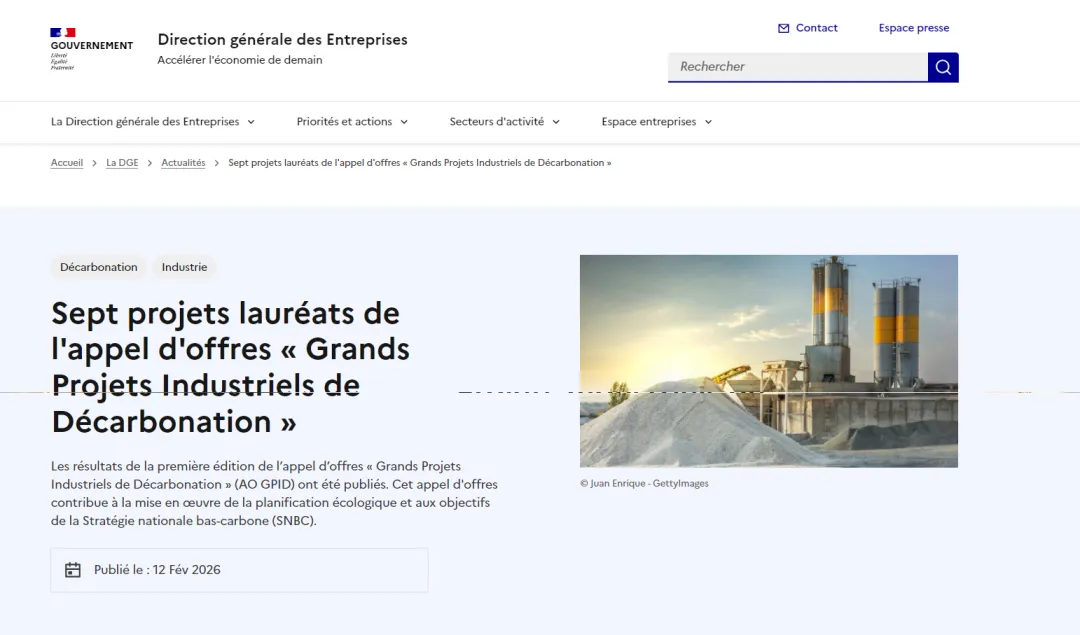This screenshot has width=1080, height=635.
Task: Open La DGE breadcrumb link
Action: coord(122,163)
